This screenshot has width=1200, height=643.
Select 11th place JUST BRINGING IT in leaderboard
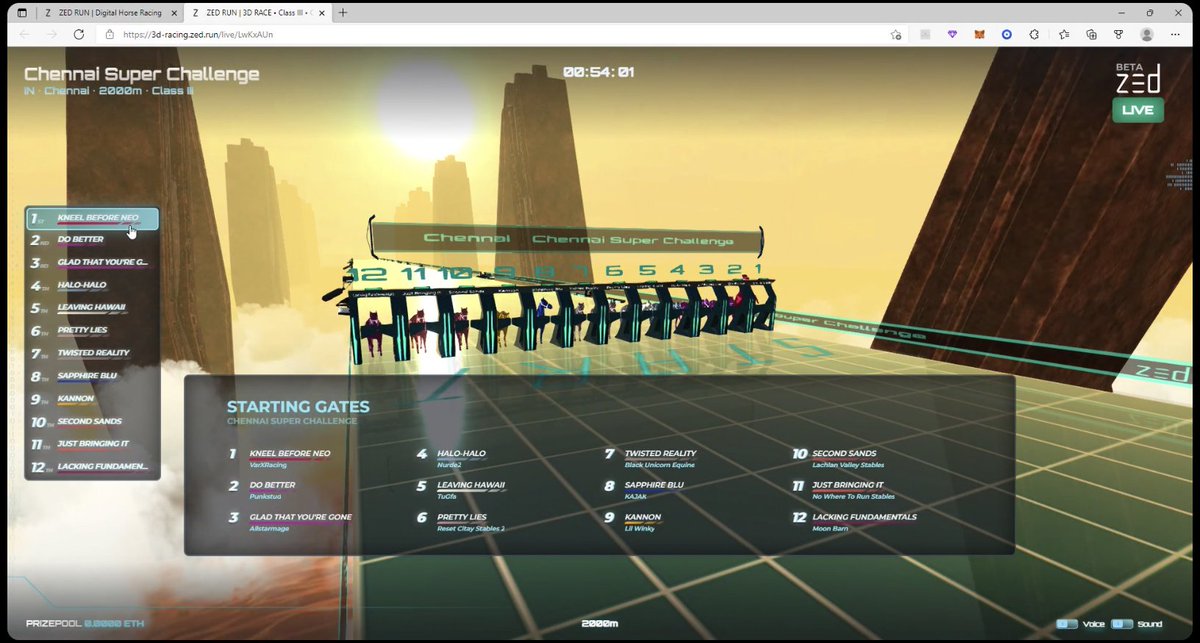(92, 445)
